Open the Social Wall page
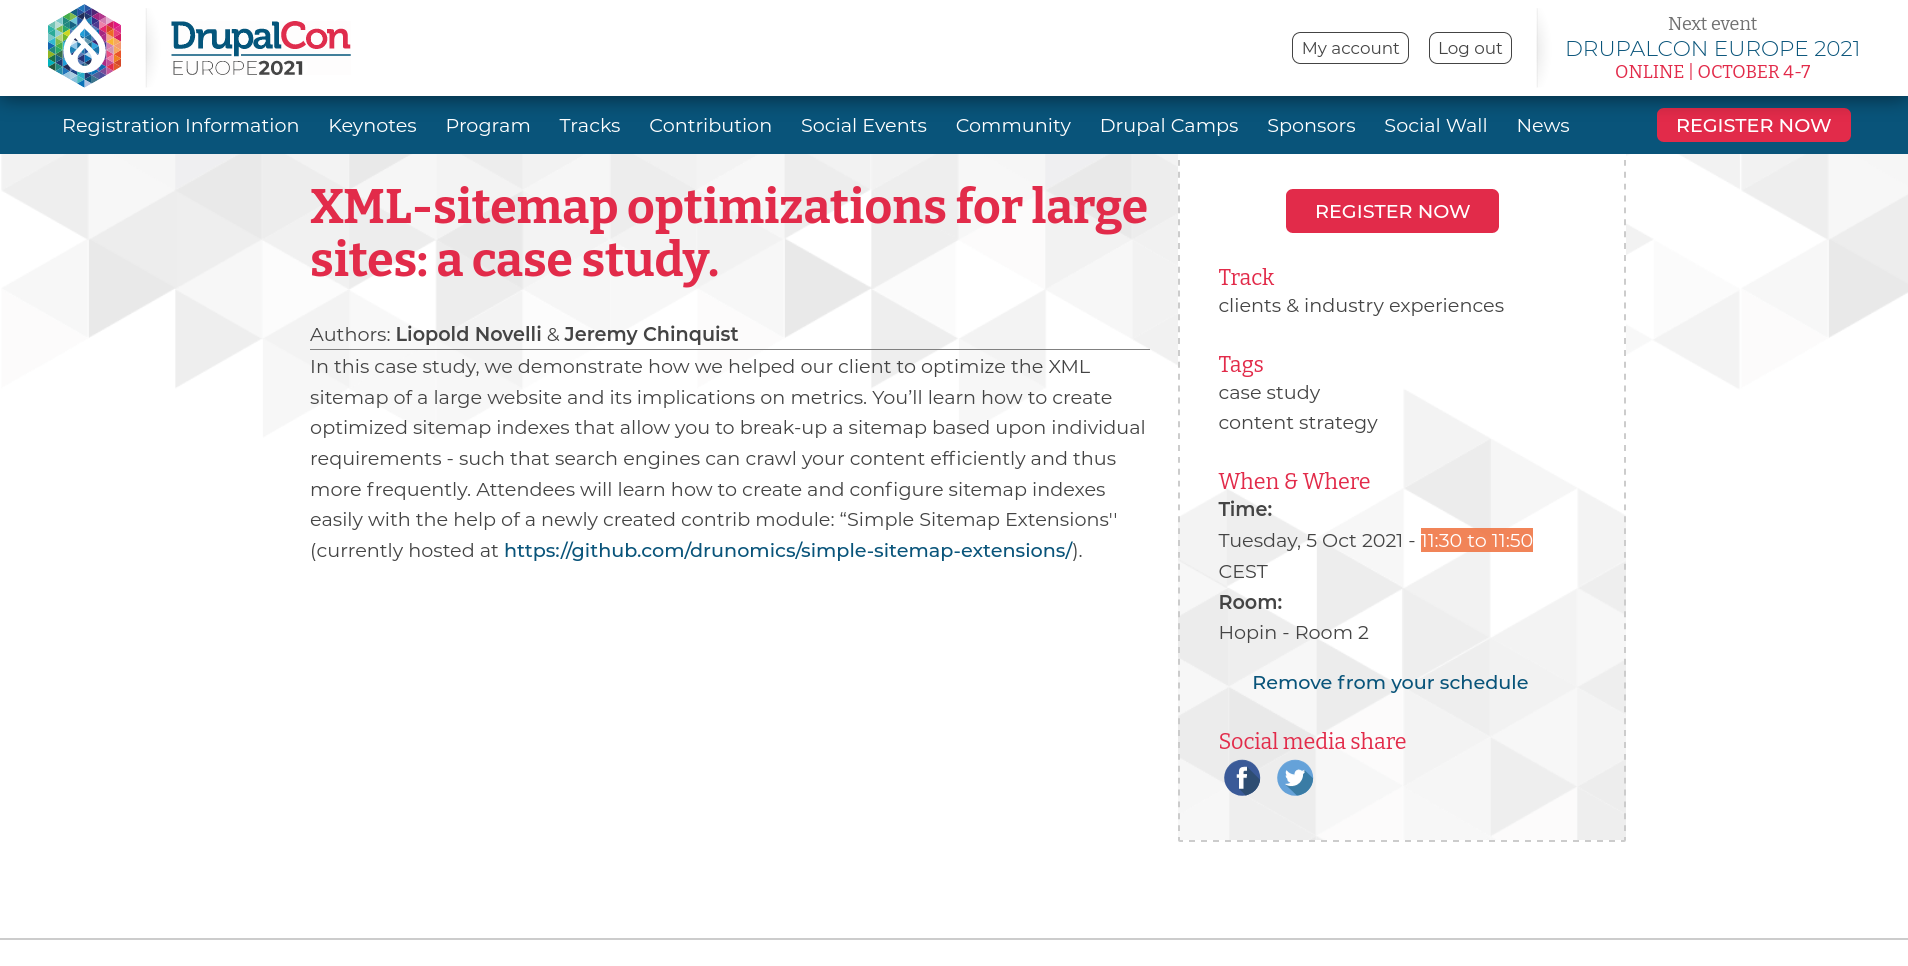The width and height of the screenshot is (1908, 966). click(1435, 126)
